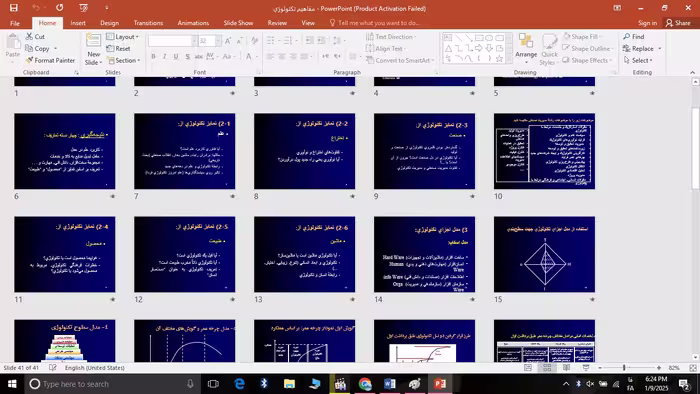Open the Copy dropdown arrow
700x394 pixels.
click(x=55, y=49)
